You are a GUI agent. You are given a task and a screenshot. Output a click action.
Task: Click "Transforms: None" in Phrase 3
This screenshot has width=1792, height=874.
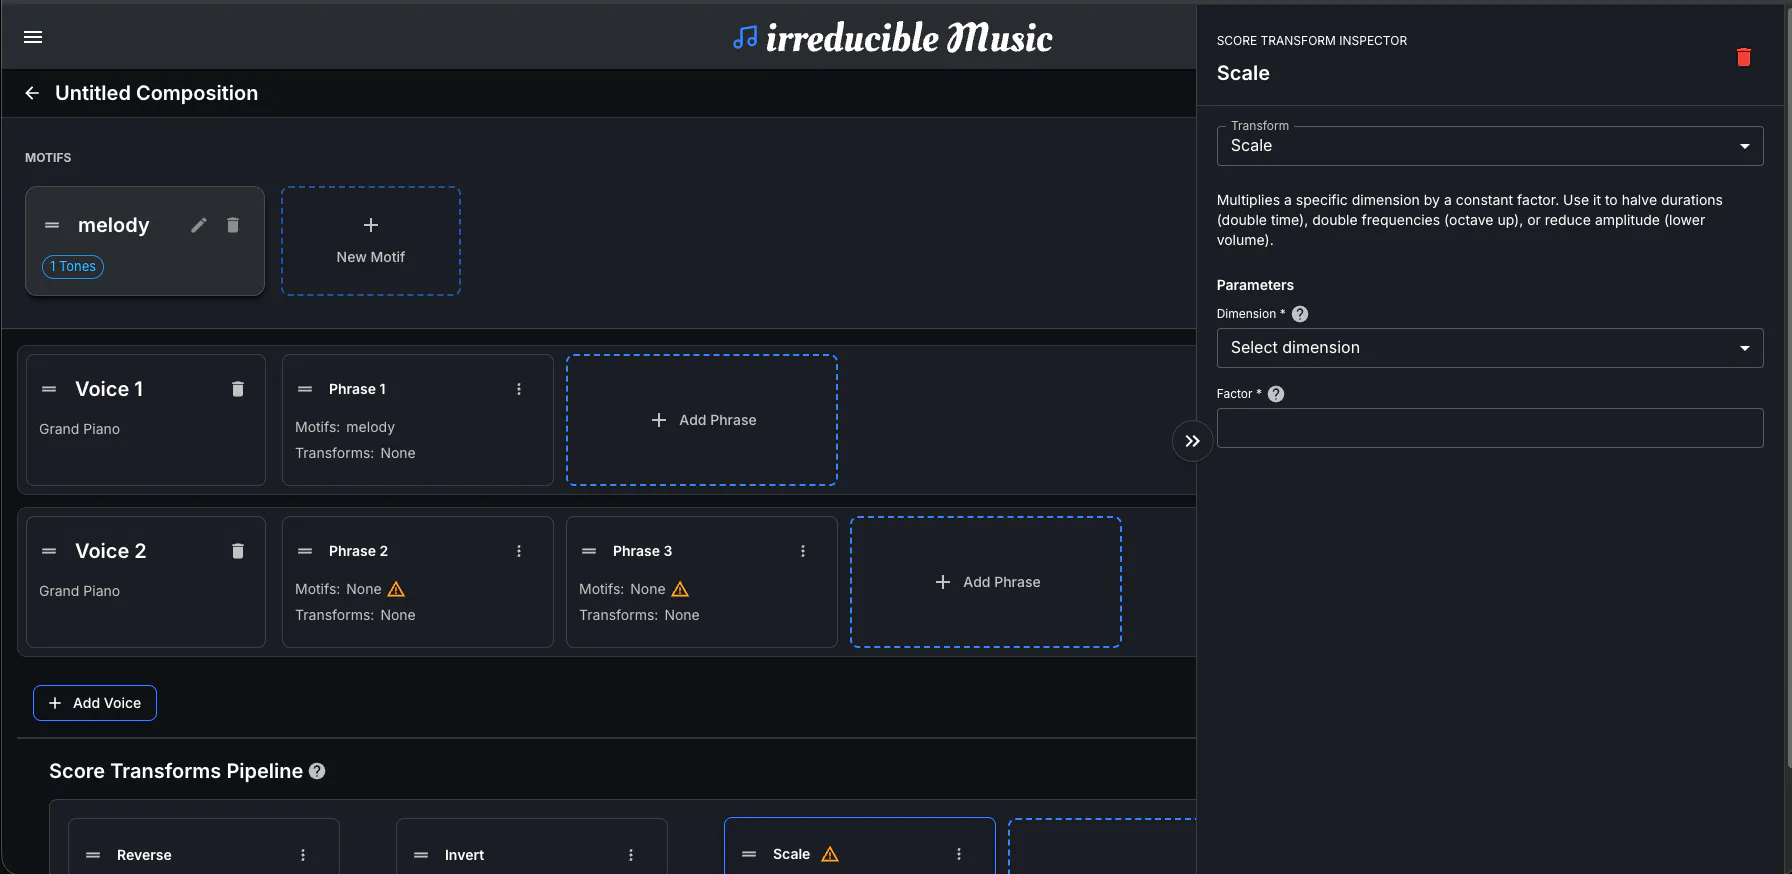coord(639,615)
